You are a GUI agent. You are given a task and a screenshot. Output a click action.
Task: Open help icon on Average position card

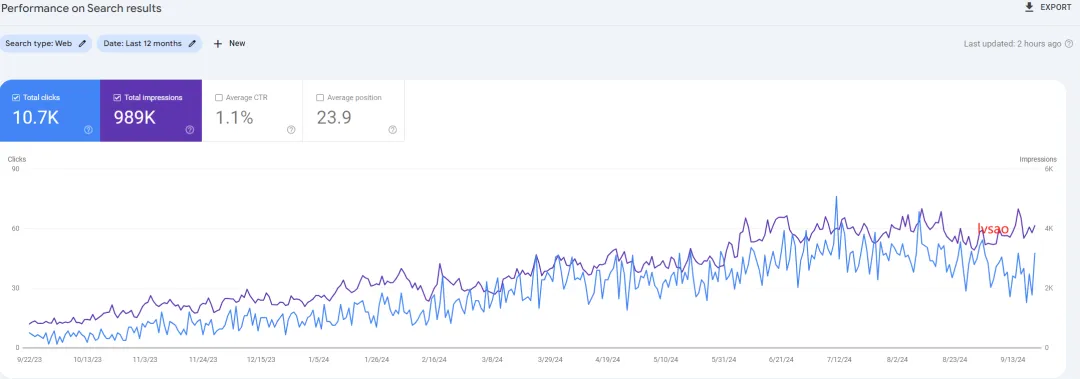393,130
